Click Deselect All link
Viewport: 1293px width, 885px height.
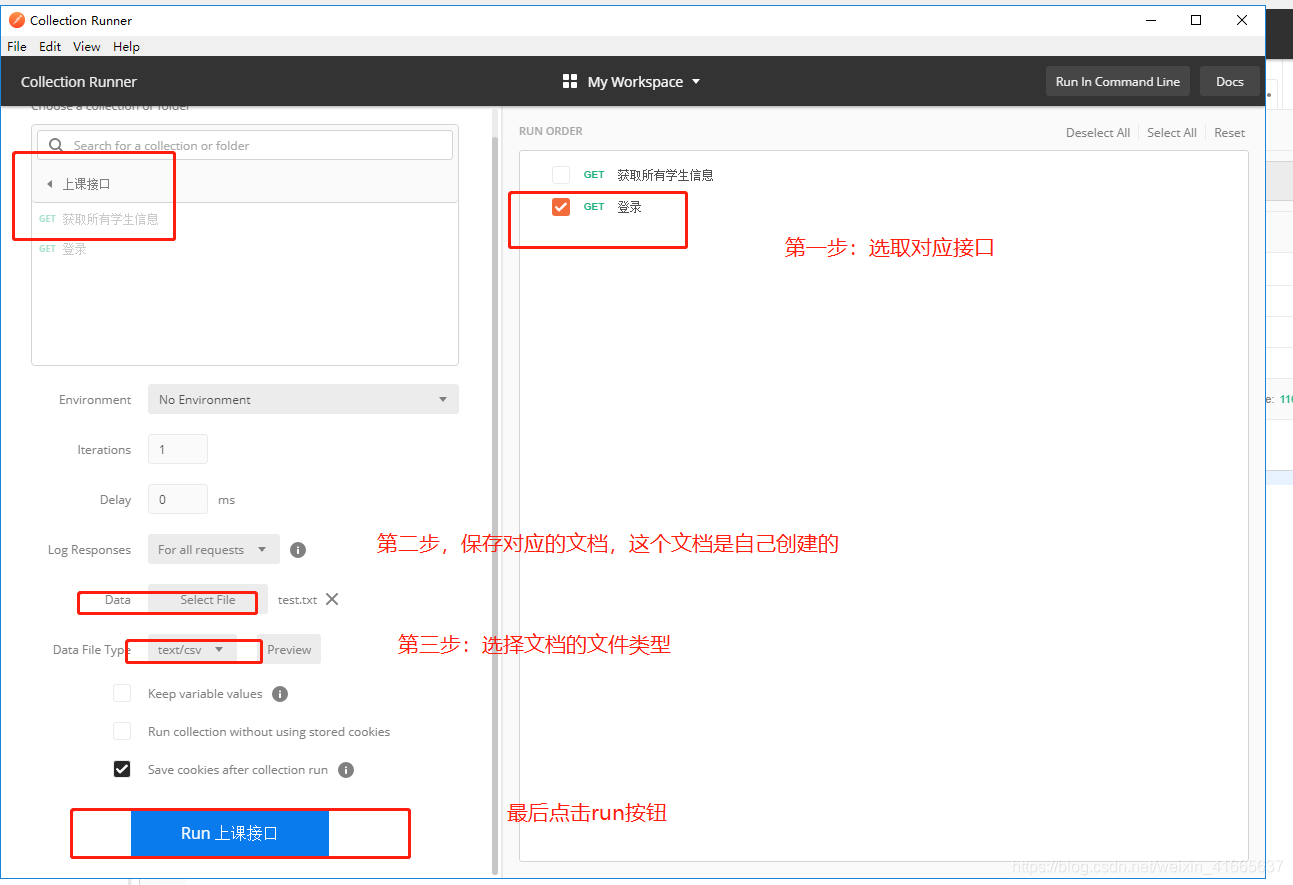tap(1098, 133)
